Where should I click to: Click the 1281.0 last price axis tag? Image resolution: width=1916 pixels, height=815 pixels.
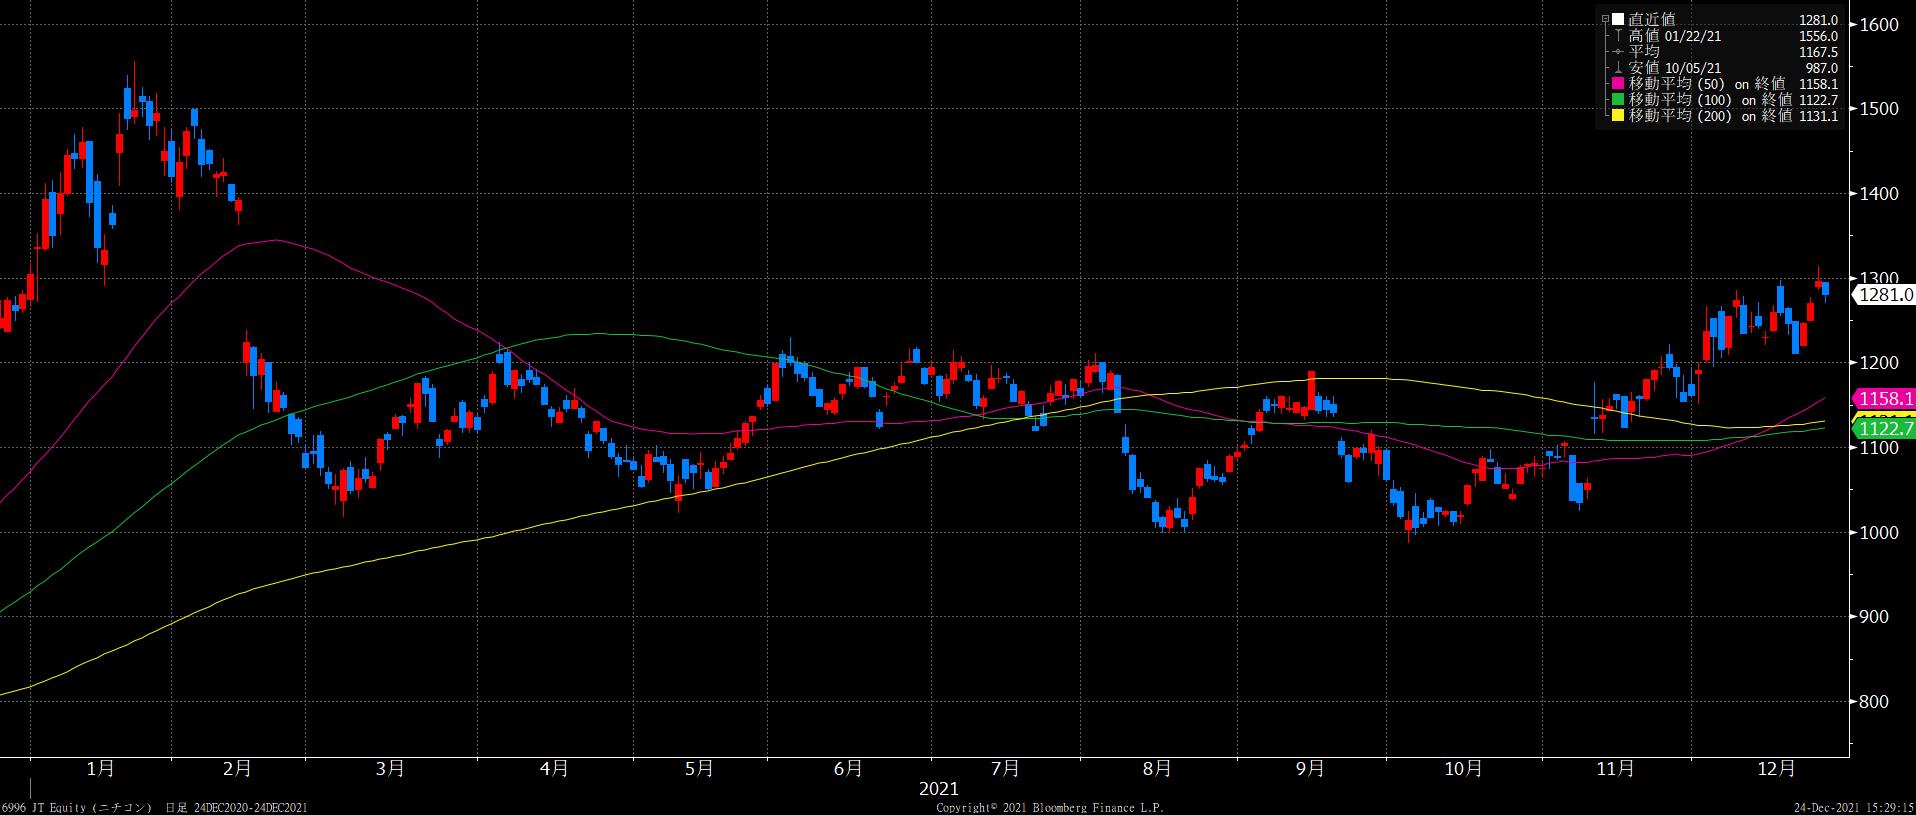(x=1884, y=294)
